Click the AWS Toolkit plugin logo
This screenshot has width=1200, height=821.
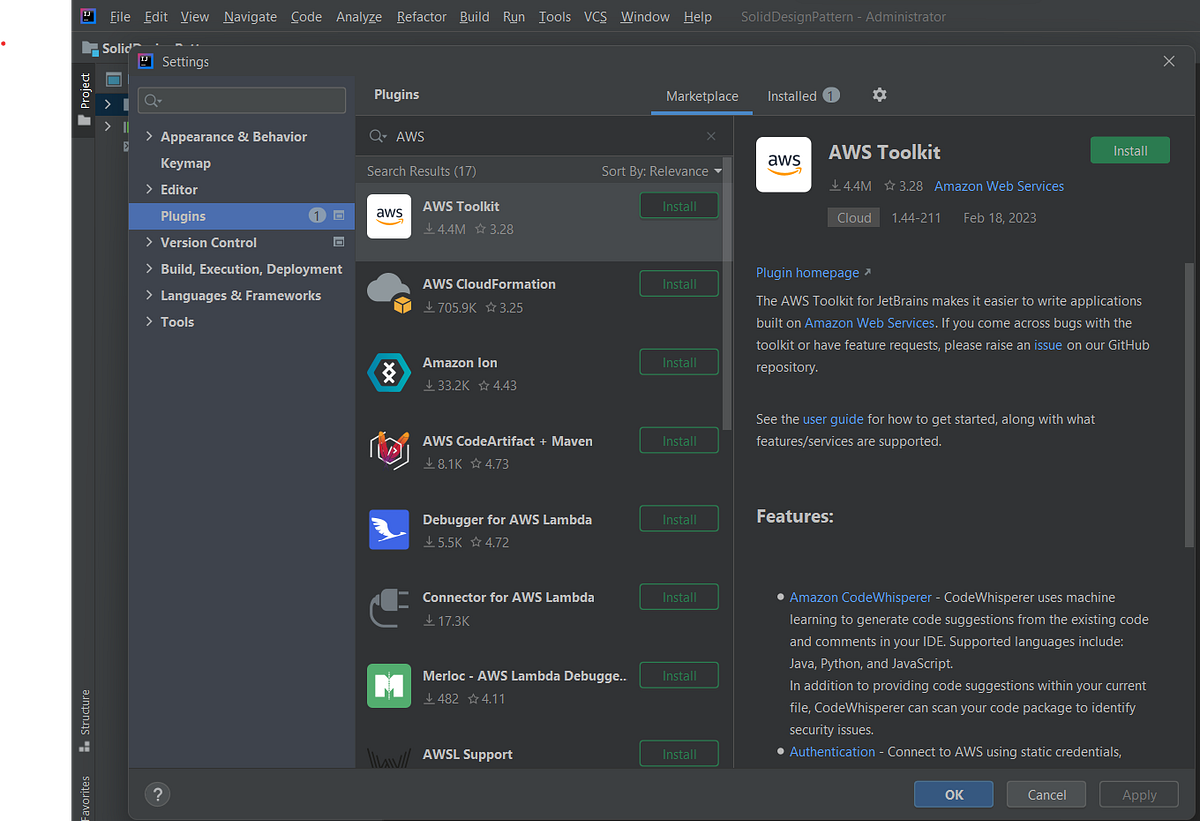pos(389,216)
